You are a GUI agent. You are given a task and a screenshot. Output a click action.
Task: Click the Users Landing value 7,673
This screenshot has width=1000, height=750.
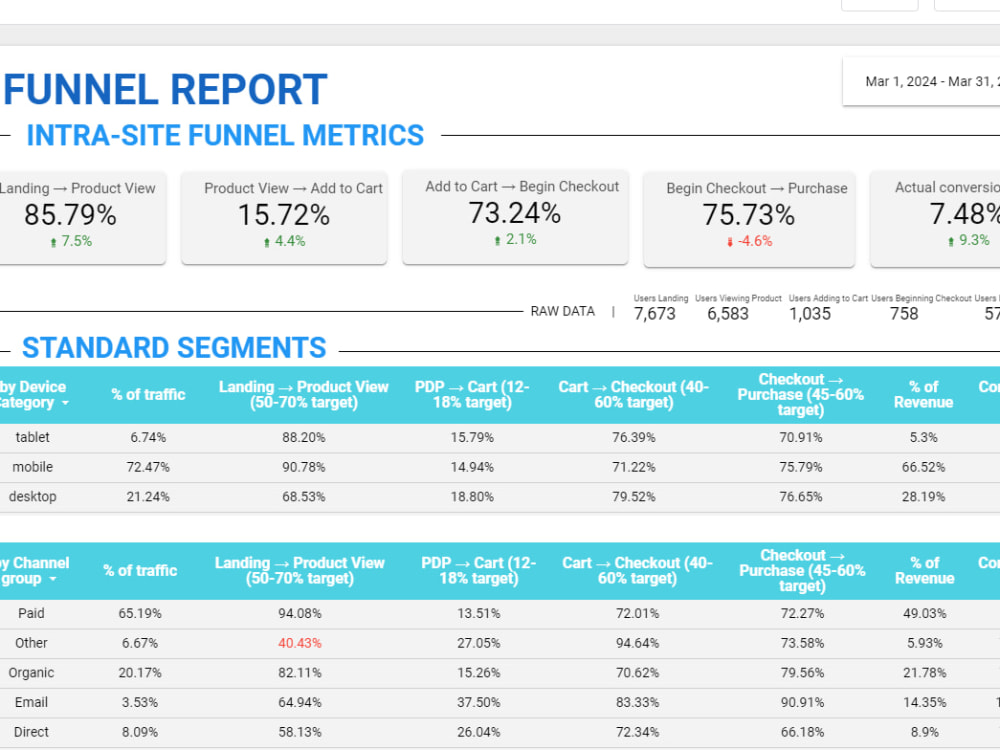[x=654, y=314]
